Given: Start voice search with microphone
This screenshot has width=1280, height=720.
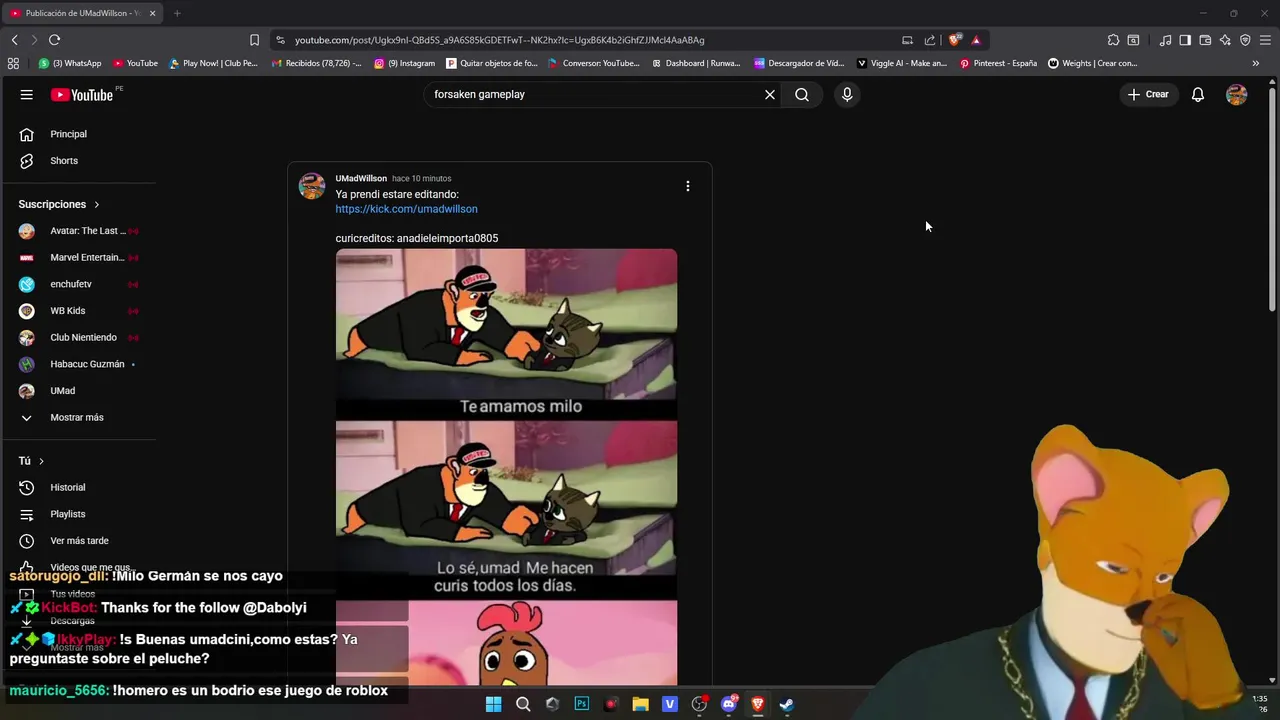Looking at the screenshot, I should [847, 94].
